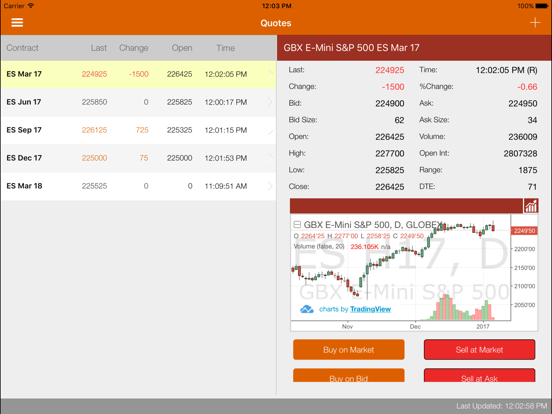The image size is (552, 414).
Task: Tap the plus icon to add quote
Action: click(x=535, y=23)
